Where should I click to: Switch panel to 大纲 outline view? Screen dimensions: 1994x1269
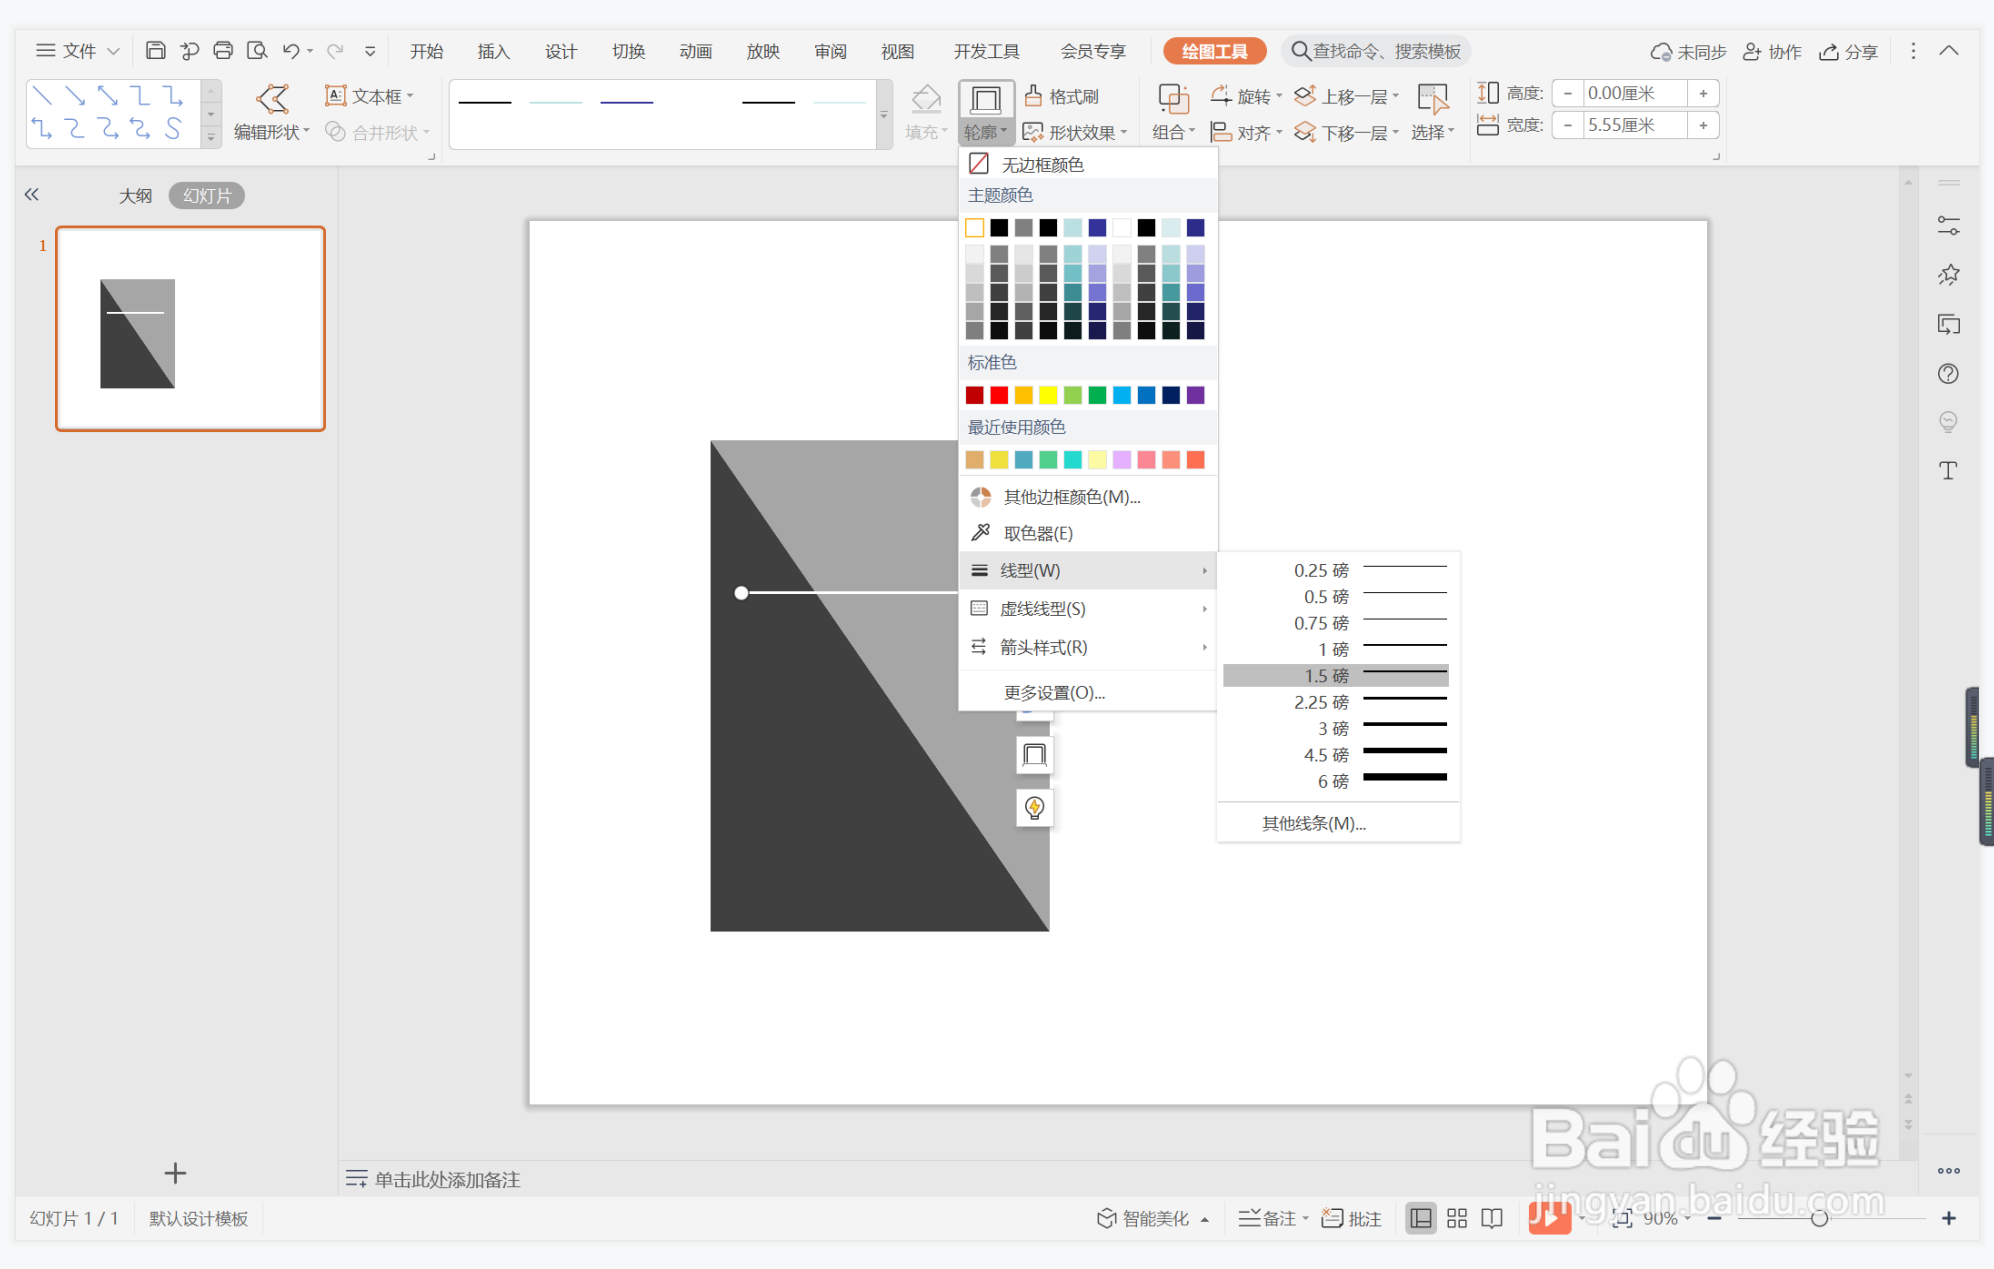pos(135,195)
